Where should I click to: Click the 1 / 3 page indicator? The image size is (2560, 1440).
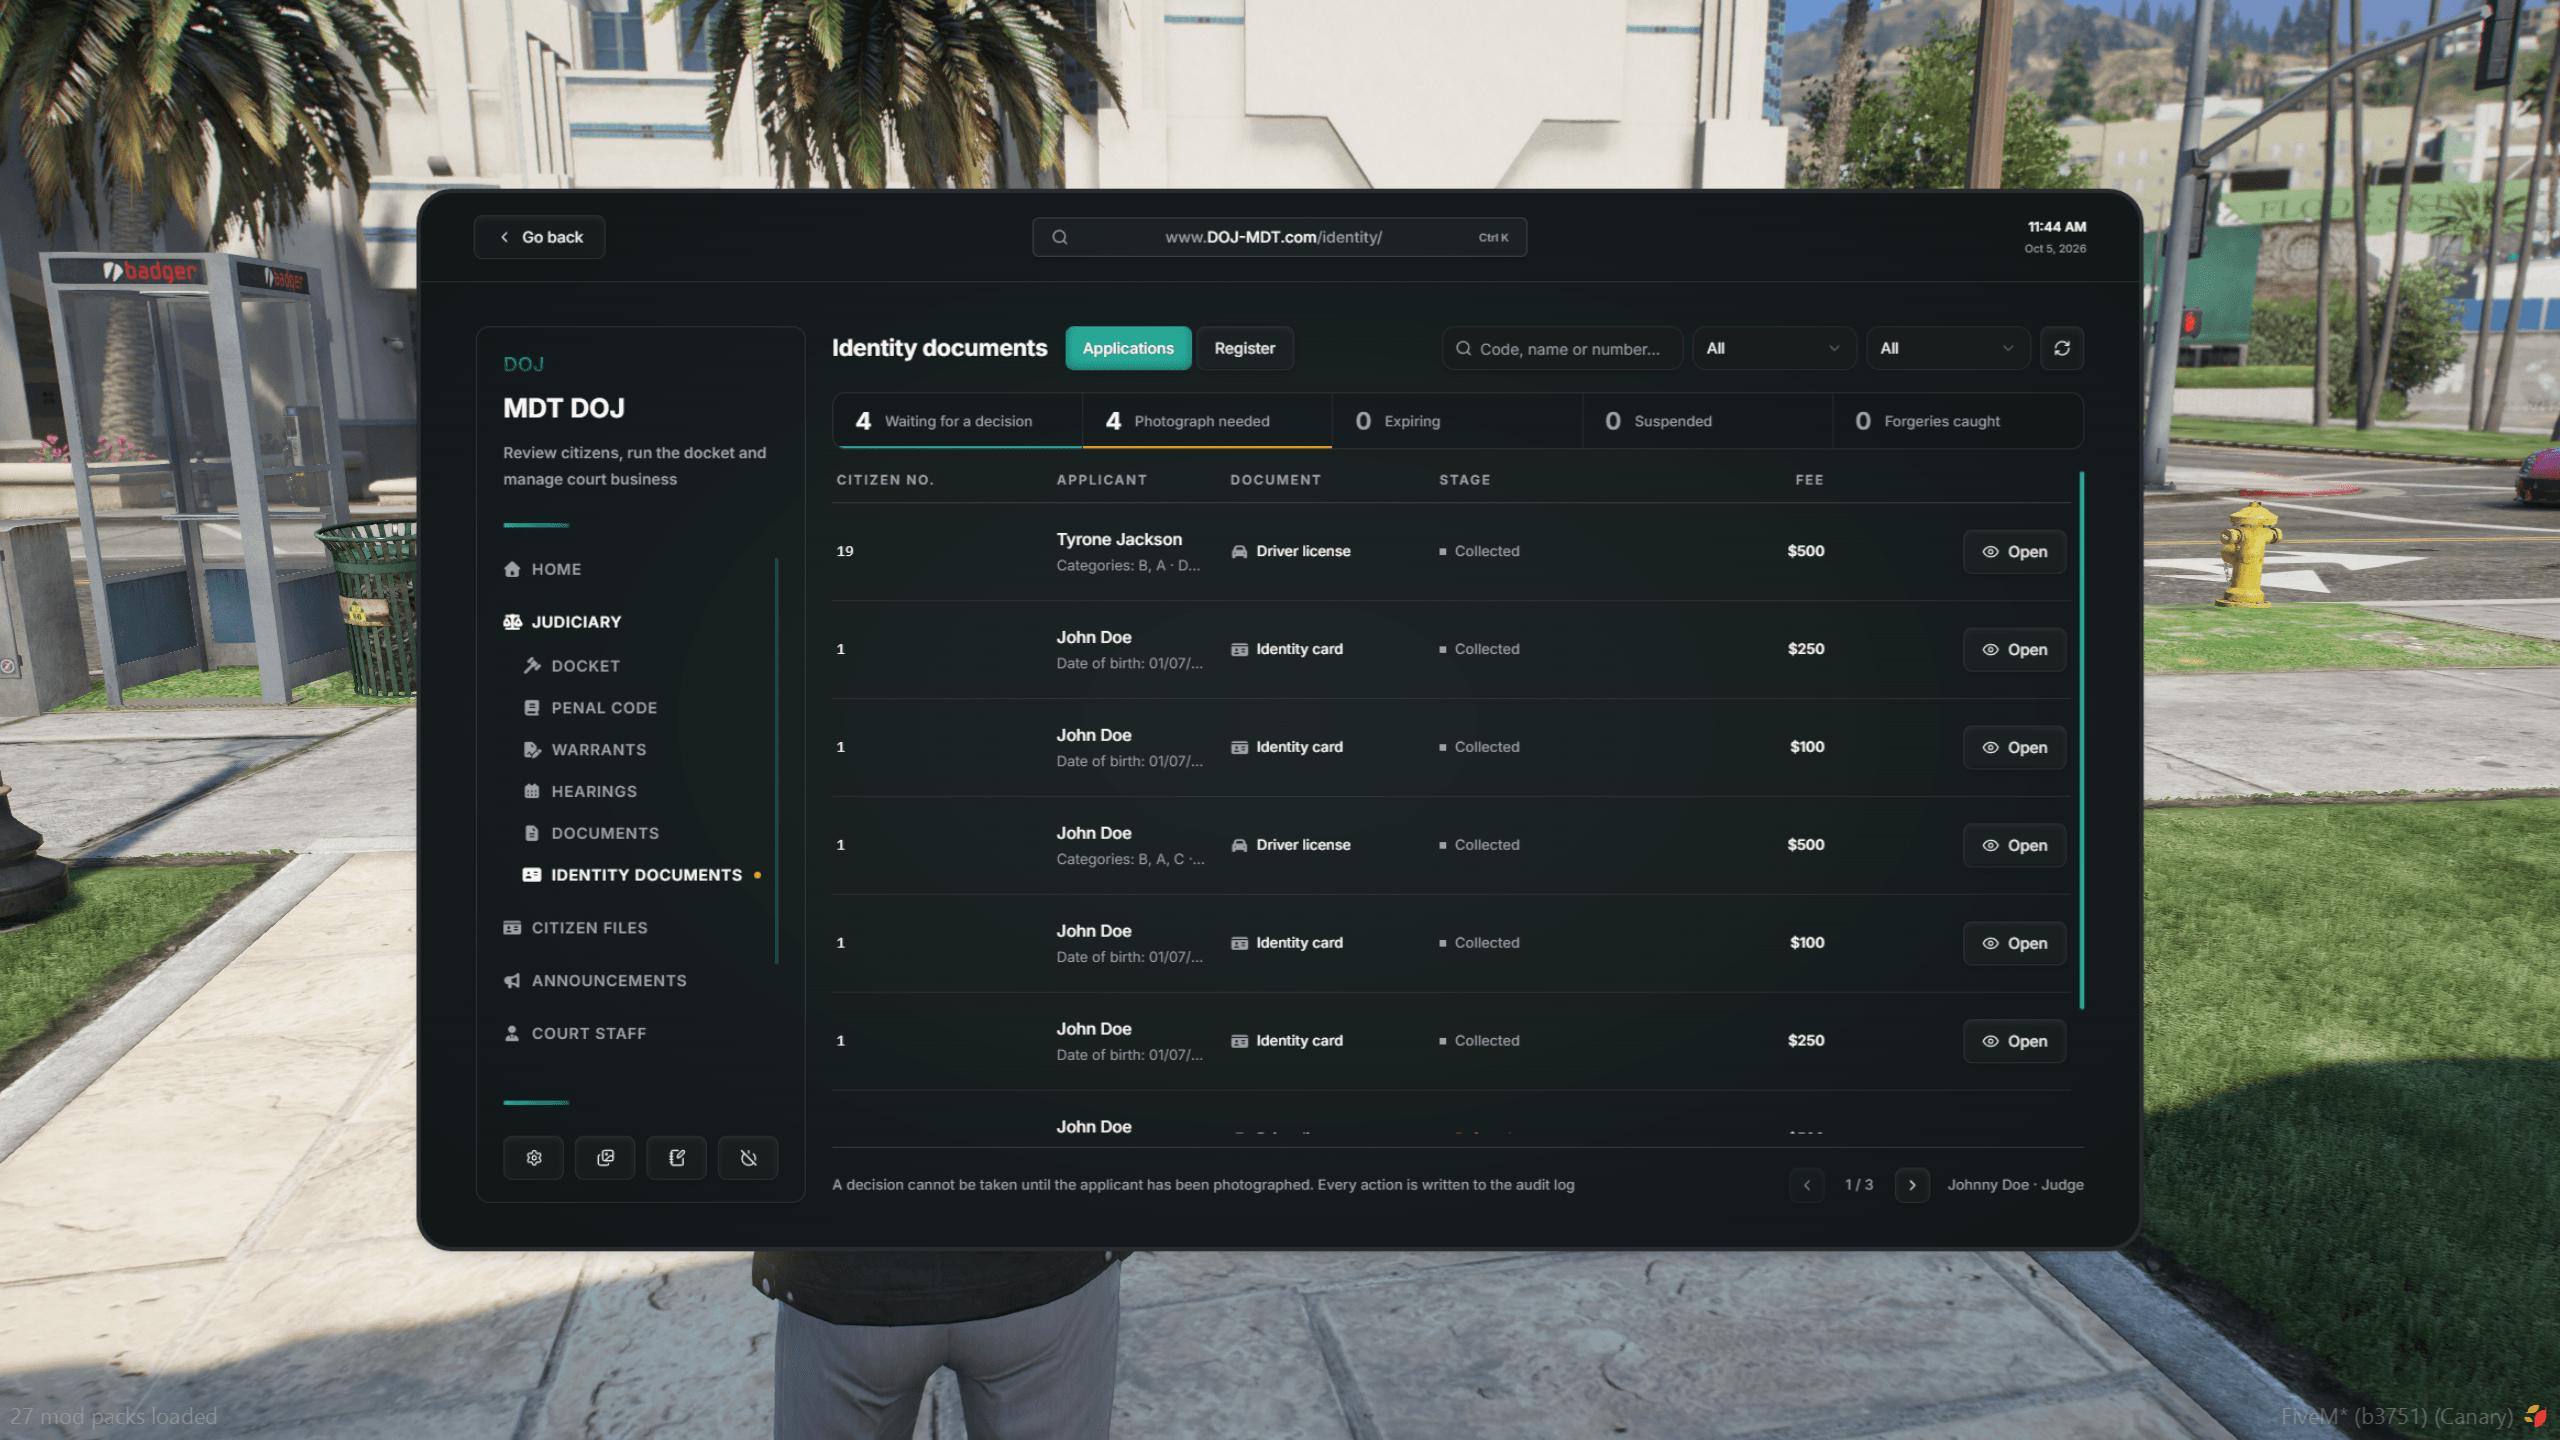pos(1859,1185)
